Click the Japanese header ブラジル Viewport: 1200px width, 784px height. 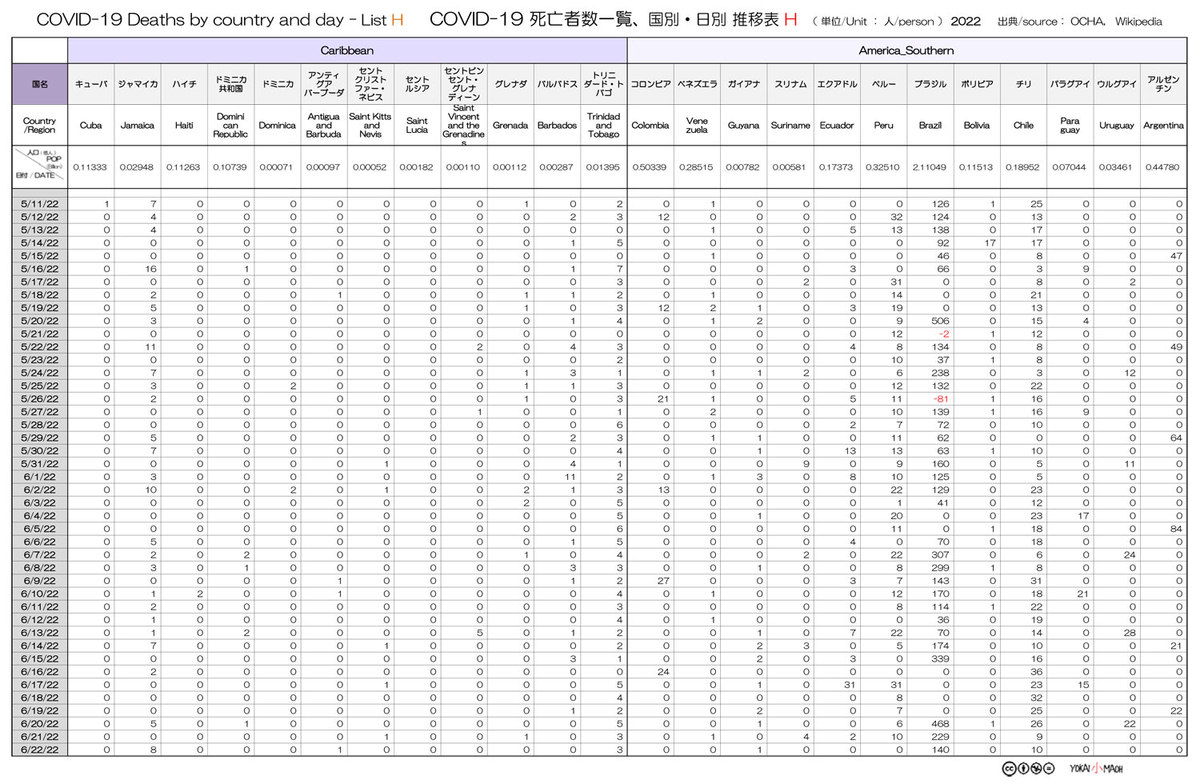[930, 84]
